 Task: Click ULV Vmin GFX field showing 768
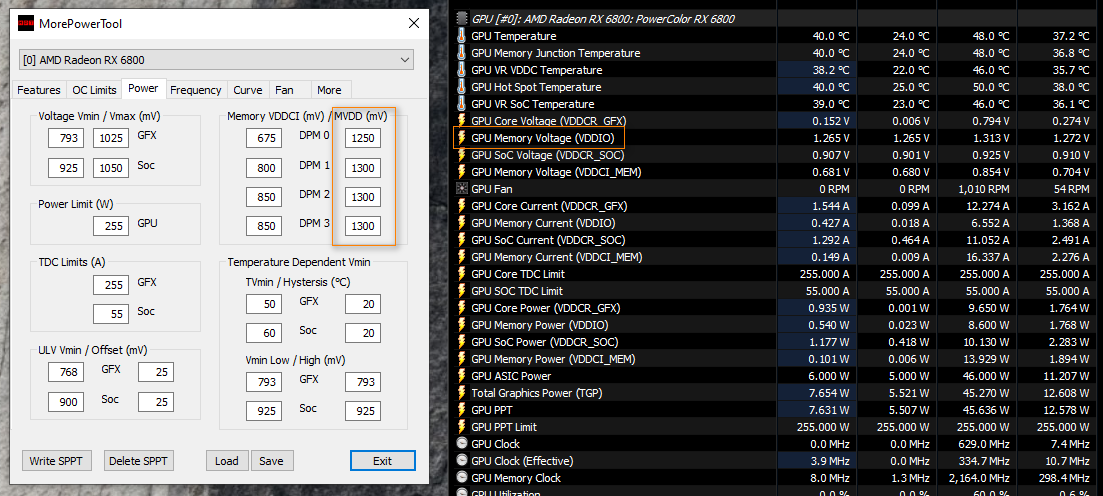[x=66, y=372]
